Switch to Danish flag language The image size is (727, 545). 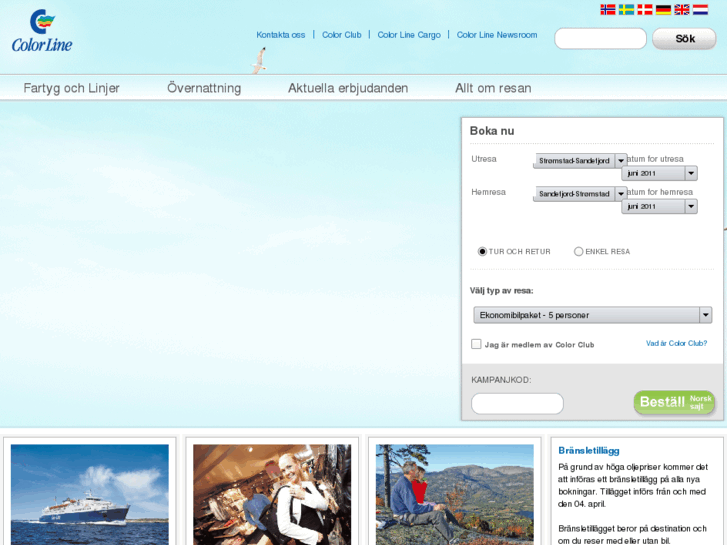coord(644,9)
